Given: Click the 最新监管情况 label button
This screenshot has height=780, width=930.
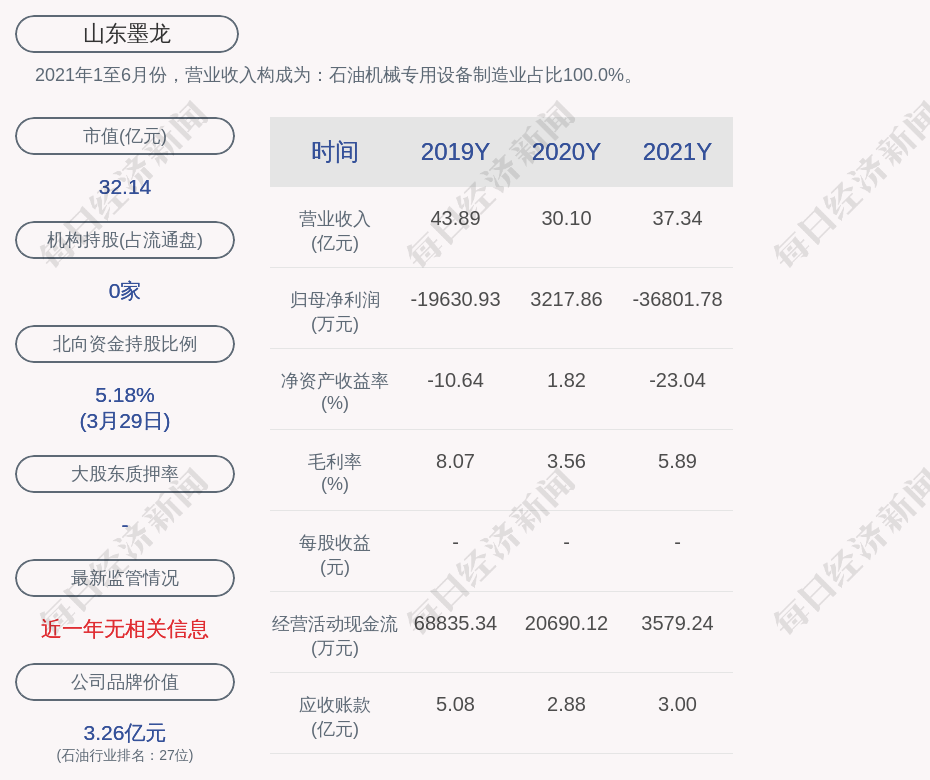Looking at the screenshot, I should click(x=125, y=578).
